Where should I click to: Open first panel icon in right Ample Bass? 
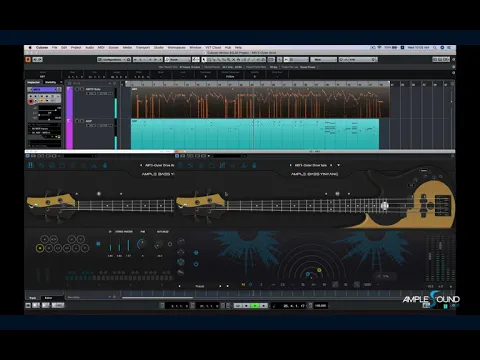coord(180,165)
